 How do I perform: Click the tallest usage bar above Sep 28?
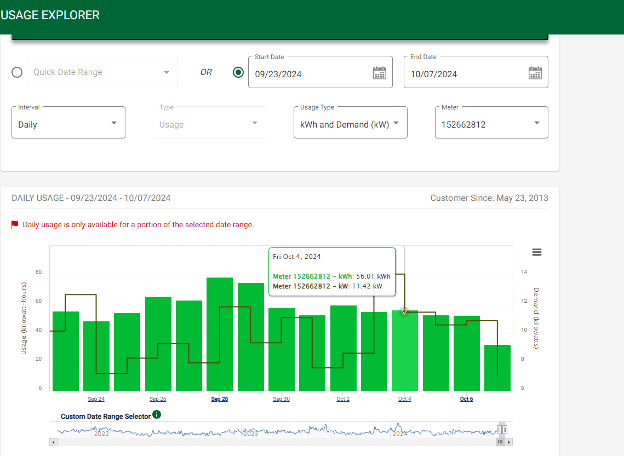(220, 334)
